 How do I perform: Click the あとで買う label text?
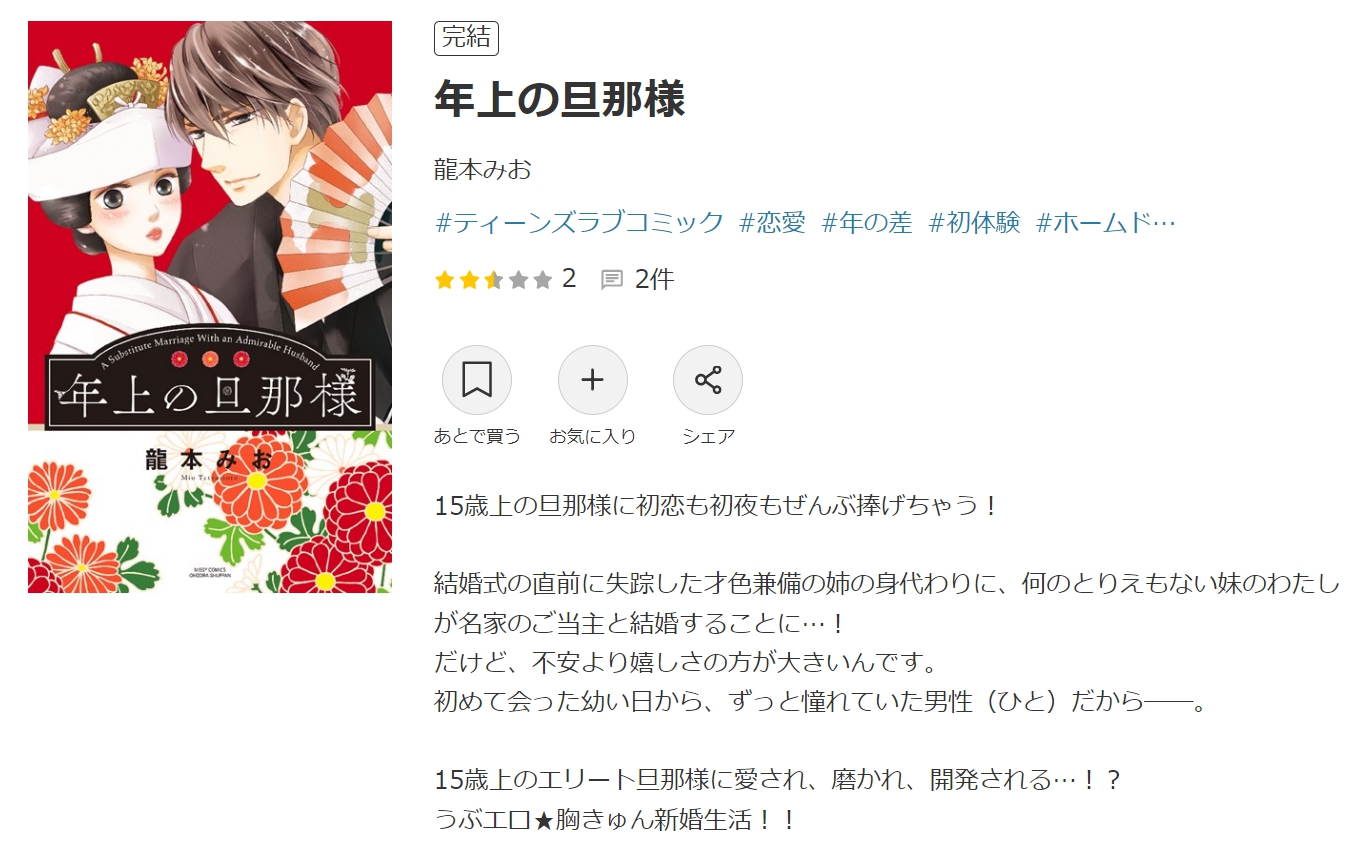pos(477,436)
